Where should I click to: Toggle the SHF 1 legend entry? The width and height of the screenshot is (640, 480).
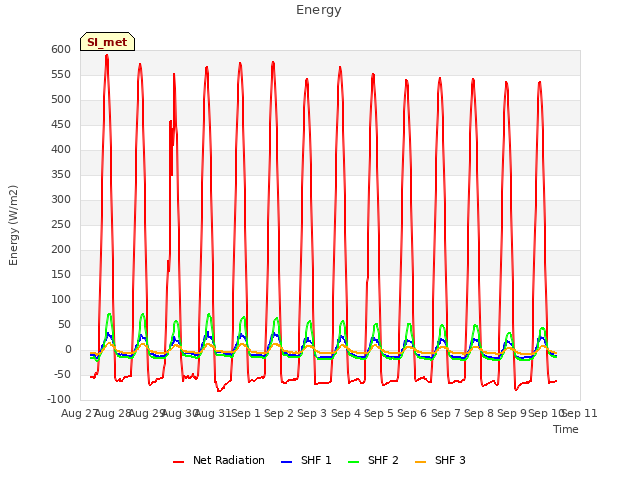click(306, 460)
